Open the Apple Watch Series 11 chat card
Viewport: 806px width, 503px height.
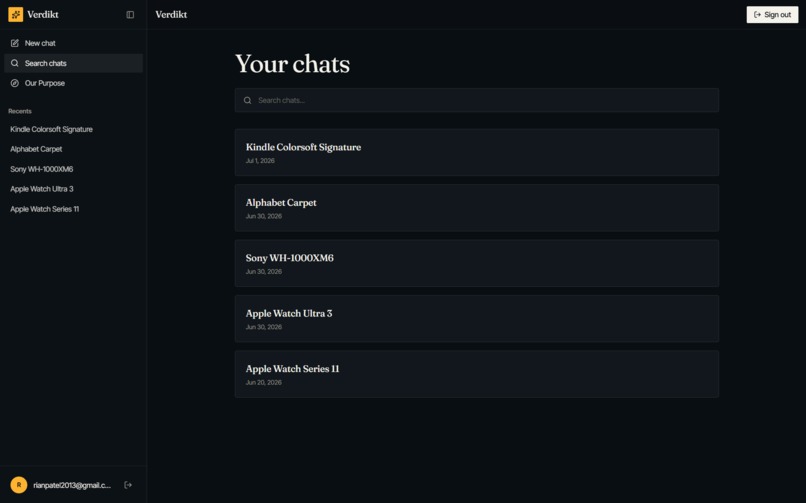477,375
